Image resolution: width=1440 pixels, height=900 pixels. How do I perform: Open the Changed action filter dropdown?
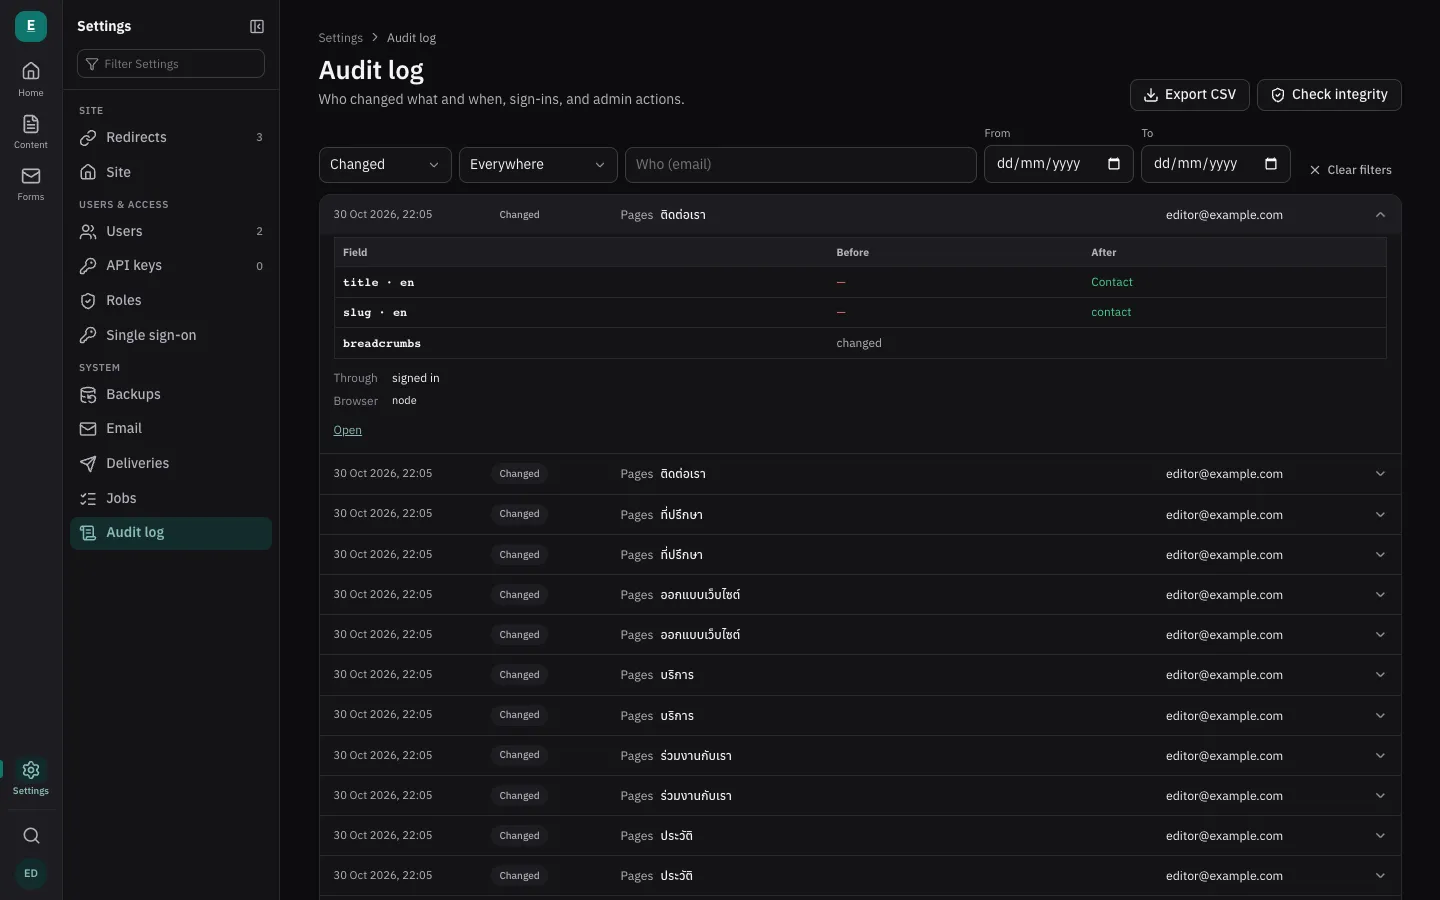(385, 165)
